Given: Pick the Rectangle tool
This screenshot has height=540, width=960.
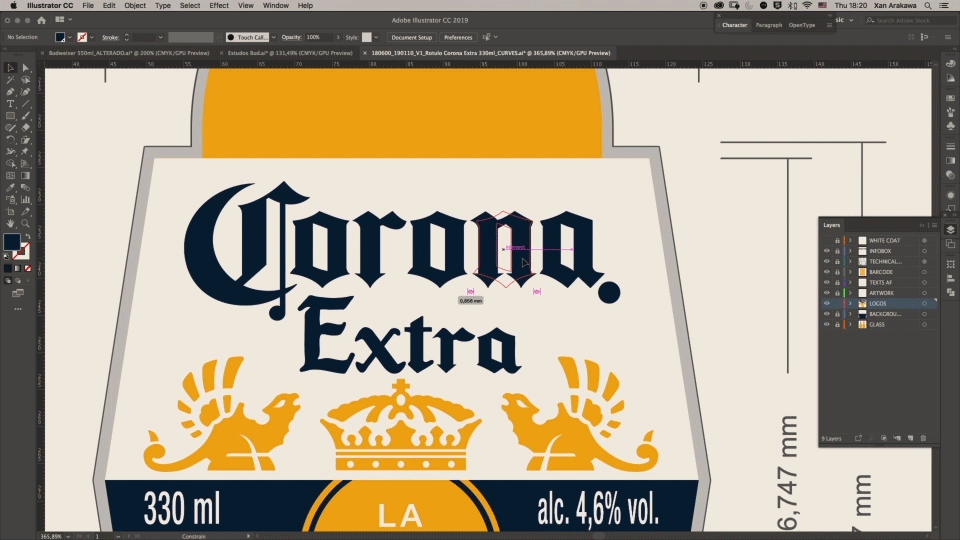Looking at the screenshot, I should pos(10,116).
